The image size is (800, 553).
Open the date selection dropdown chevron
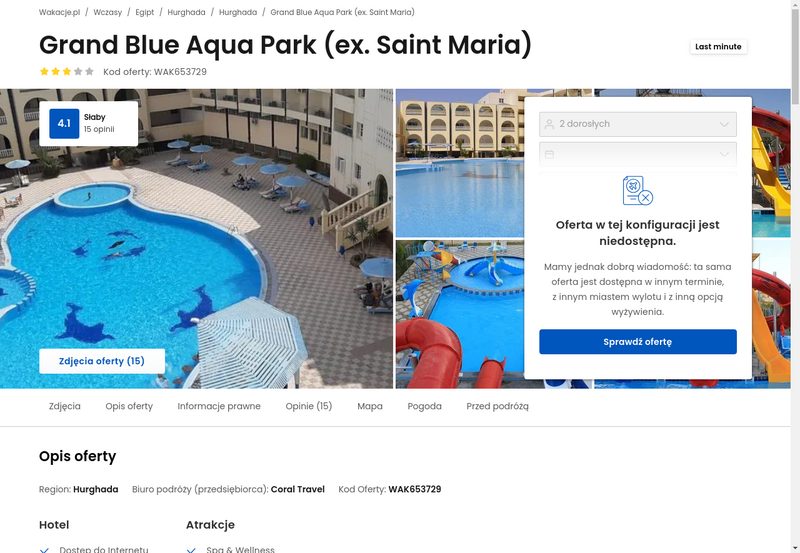724,154
